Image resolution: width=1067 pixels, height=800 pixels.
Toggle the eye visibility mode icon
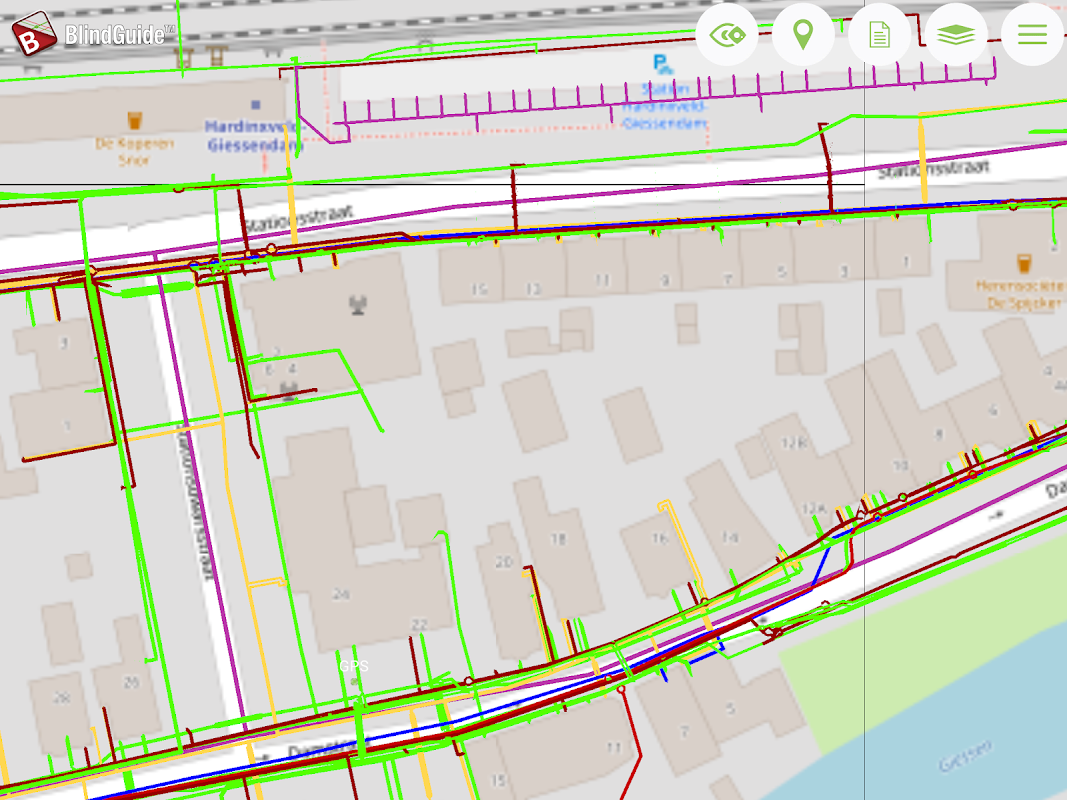(x=726, y=35)
